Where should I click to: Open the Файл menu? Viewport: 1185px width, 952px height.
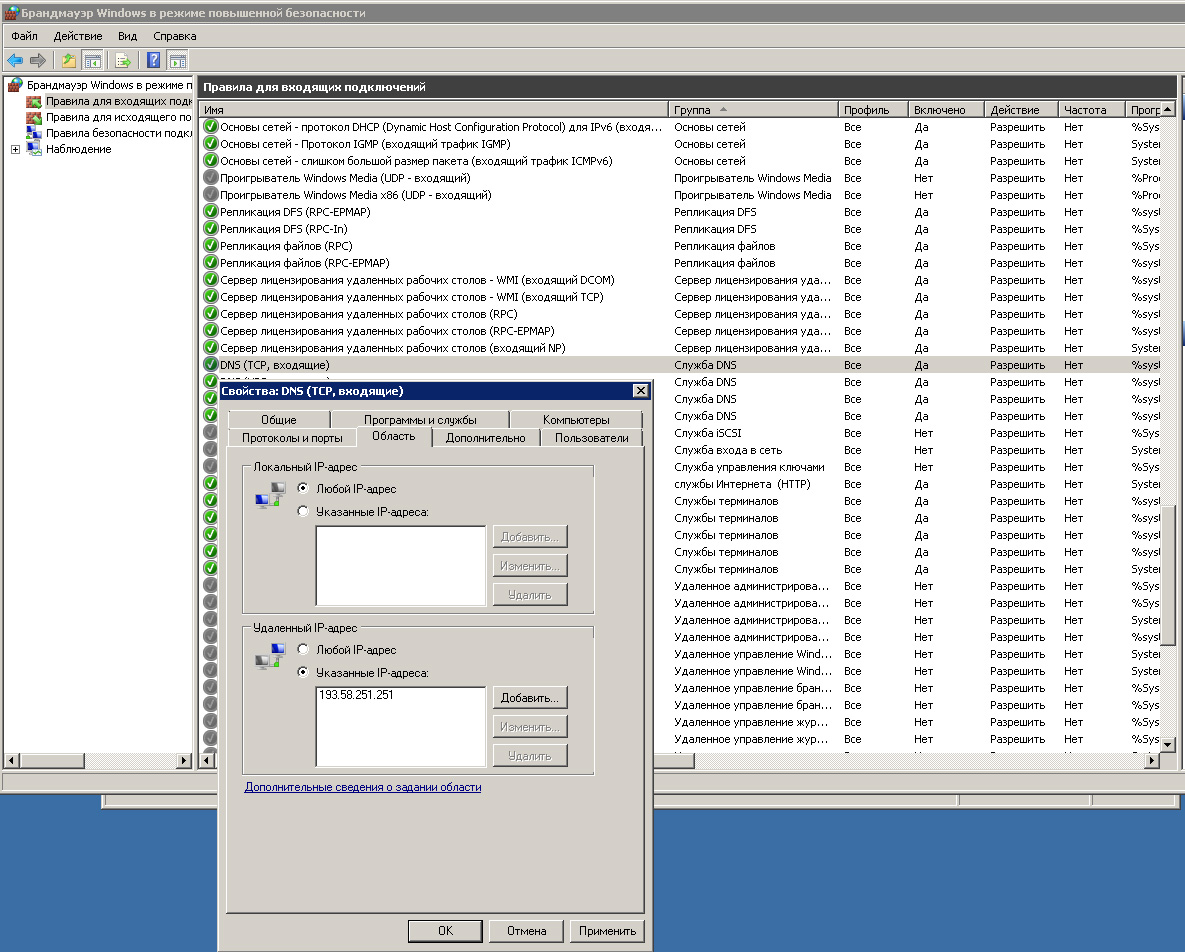coord(24,36)
